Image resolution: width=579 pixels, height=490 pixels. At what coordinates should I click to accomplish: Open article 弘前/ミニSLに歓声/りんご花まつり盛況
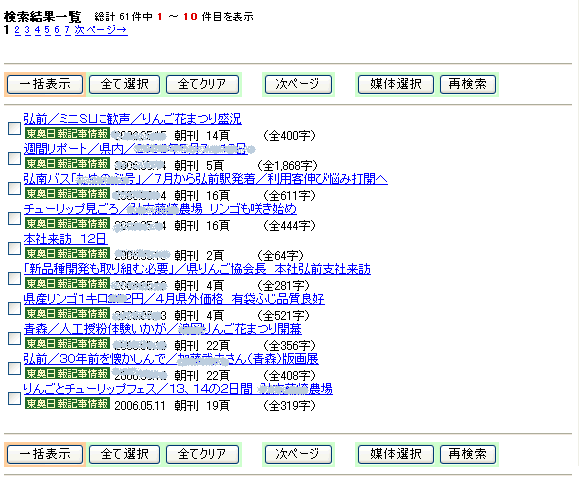(133, 119)
